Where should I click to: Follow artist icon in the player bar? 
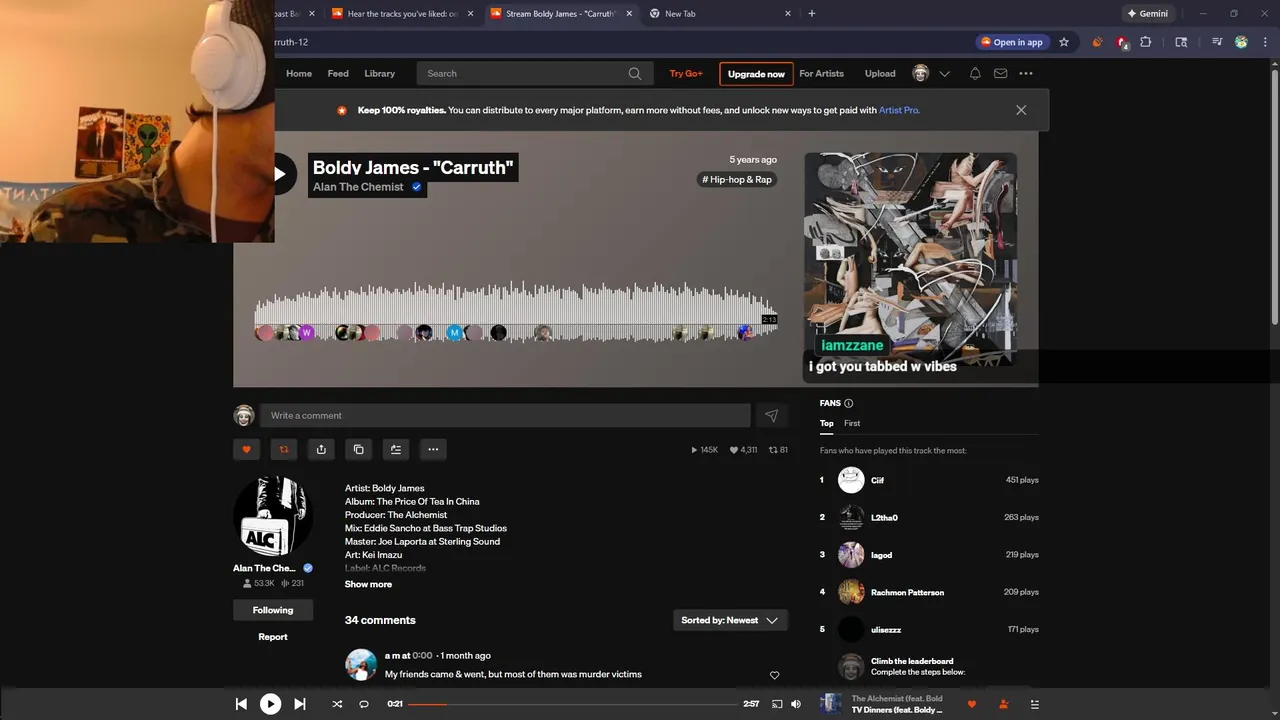coord(1003,704)
